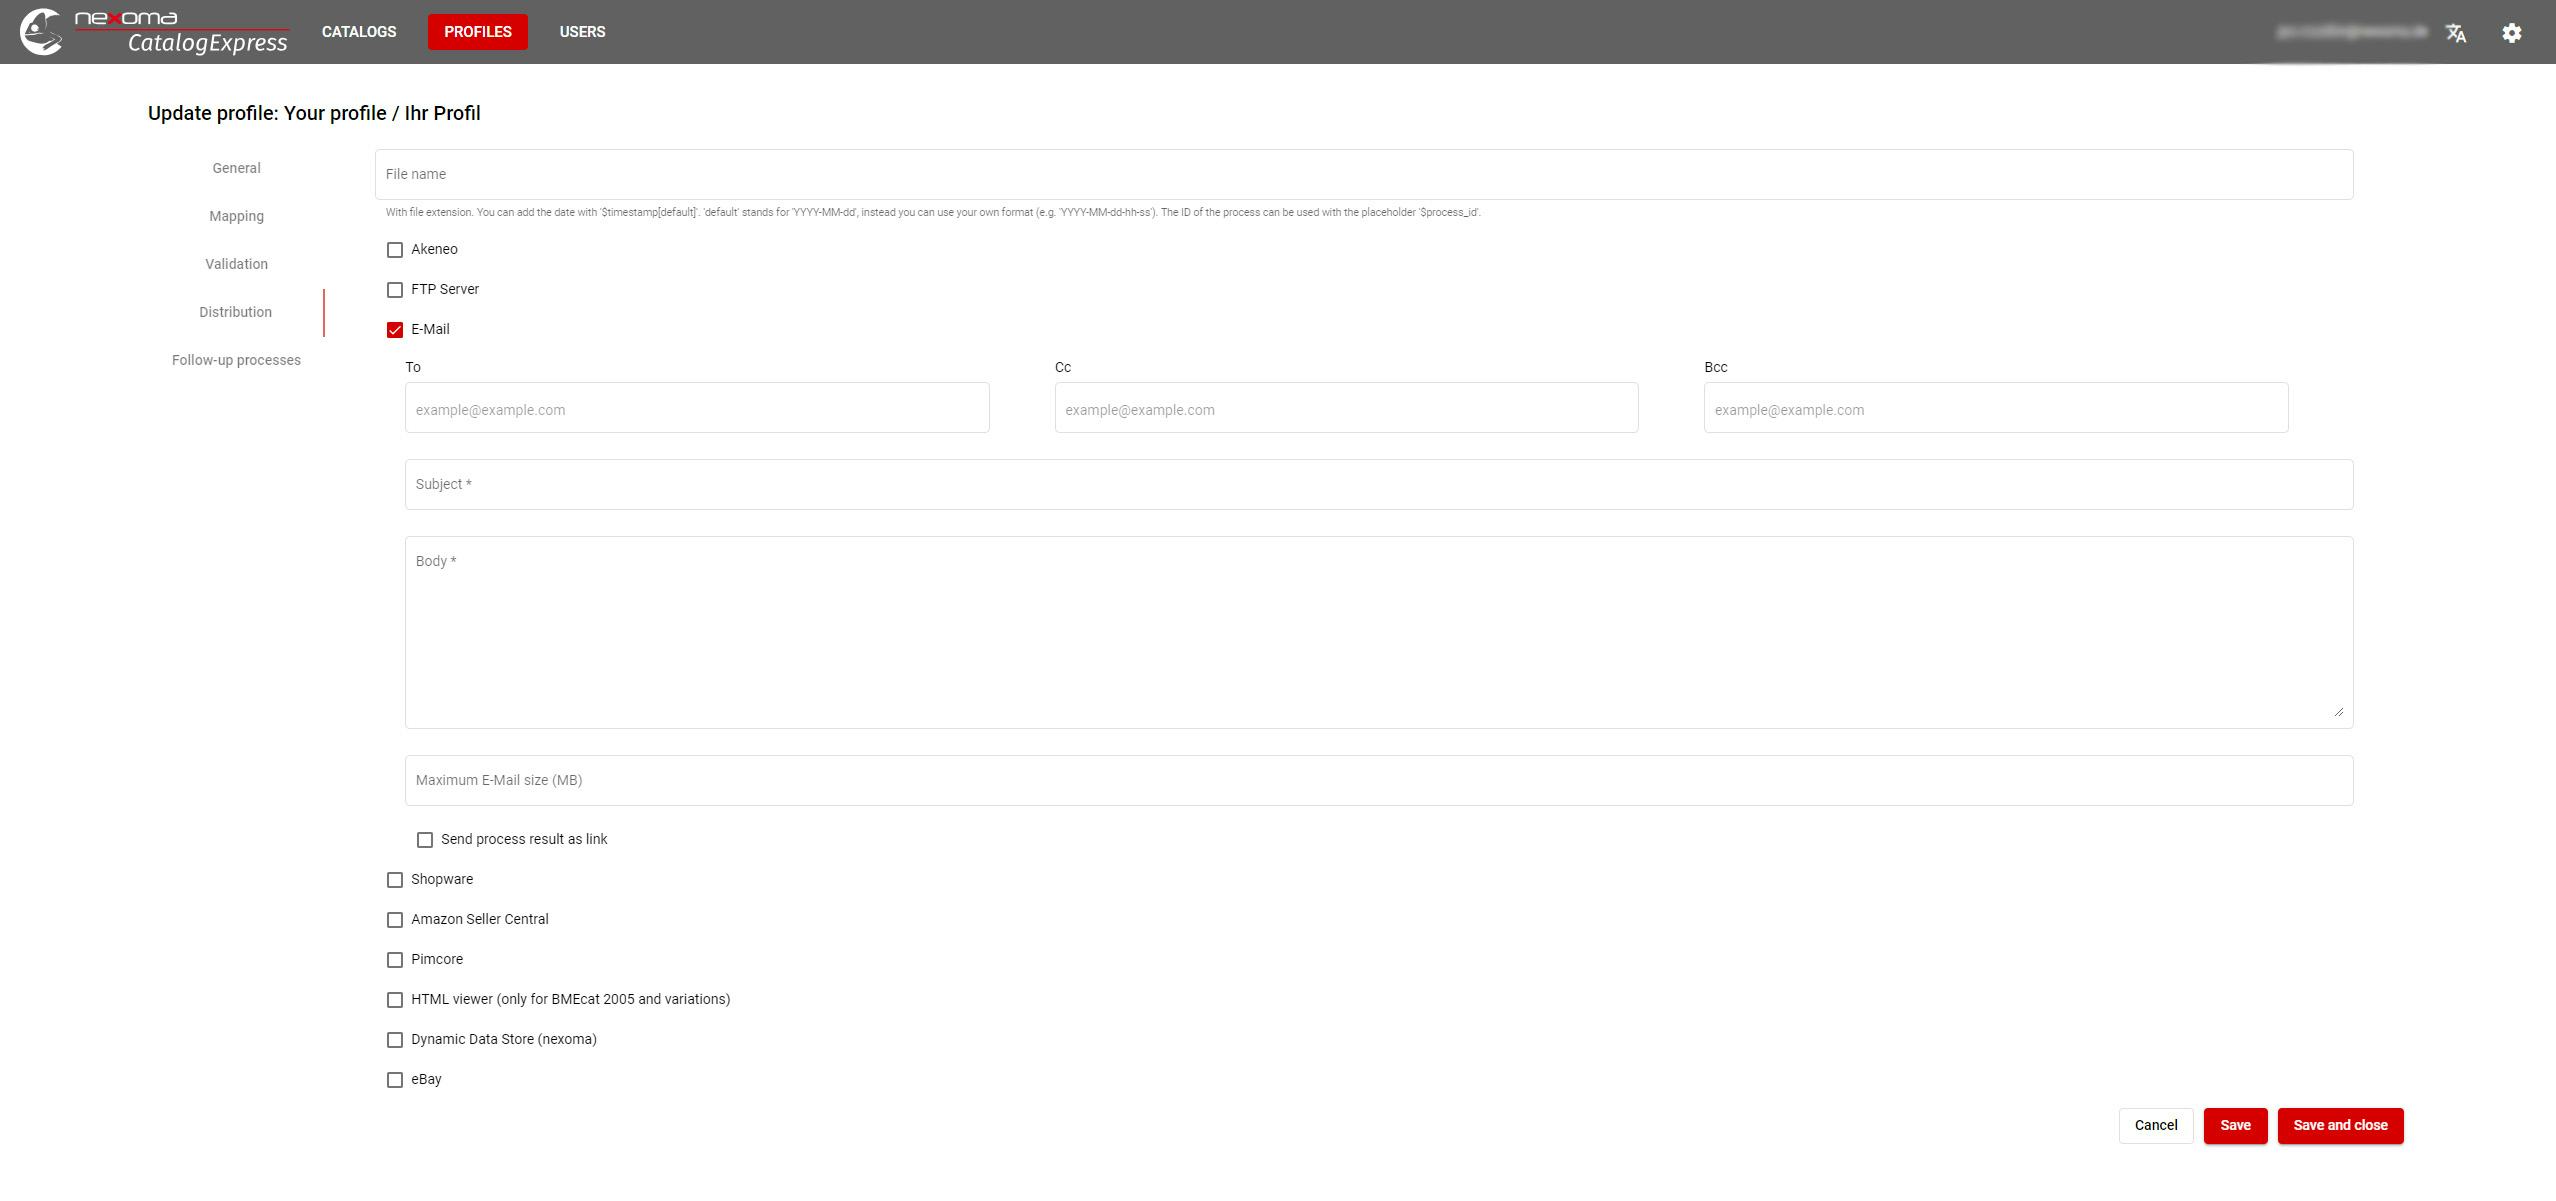Open the language translation icon
Screen dimensions: 2556x1201
pyautogui.click(x=2455, y=33)
